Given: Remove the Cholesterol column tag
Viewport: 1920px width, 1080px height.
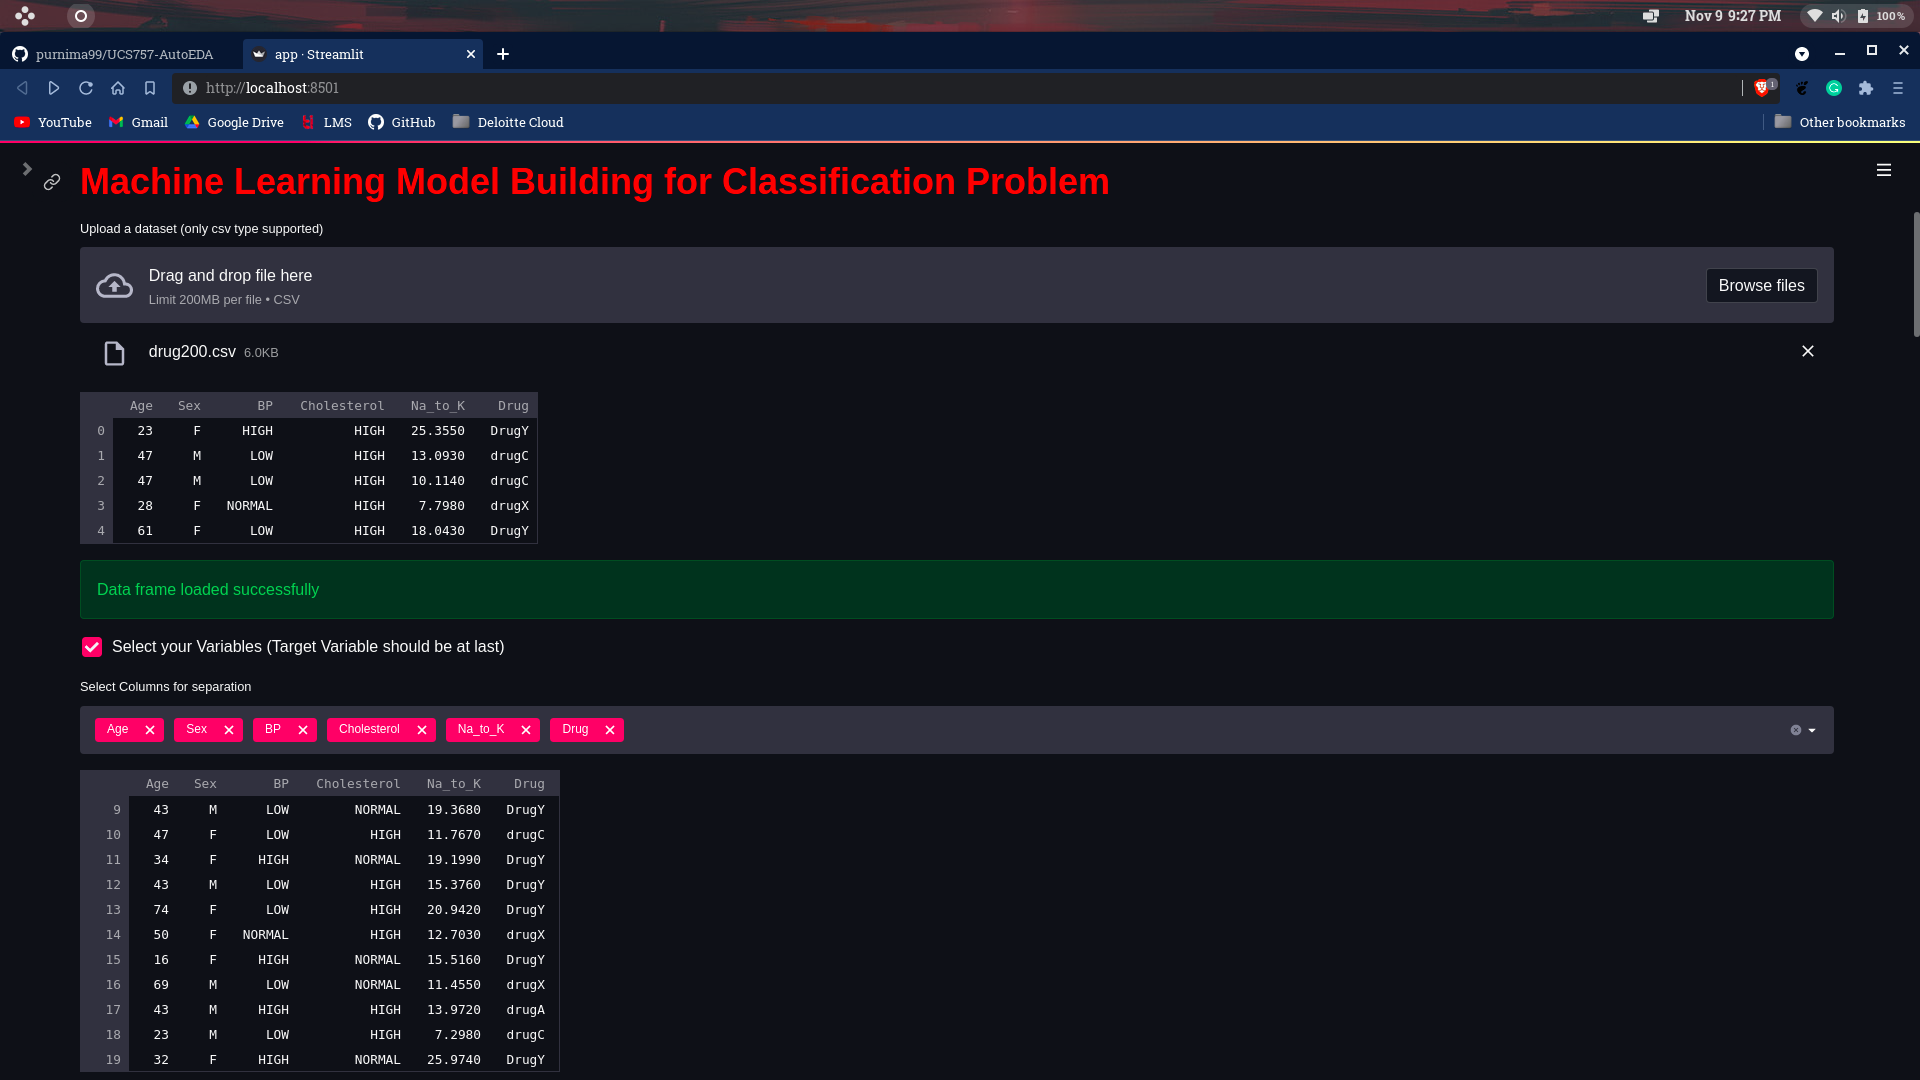Looking at the screenshot, I should pyautogui.click(x=422, y=730).
